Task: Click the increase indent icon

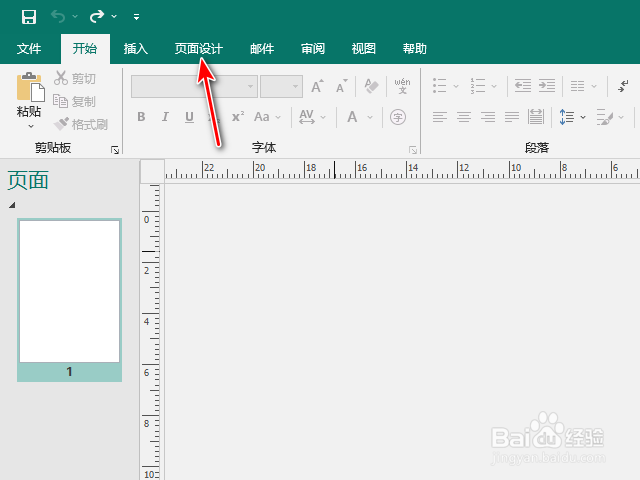Action: 547,86
